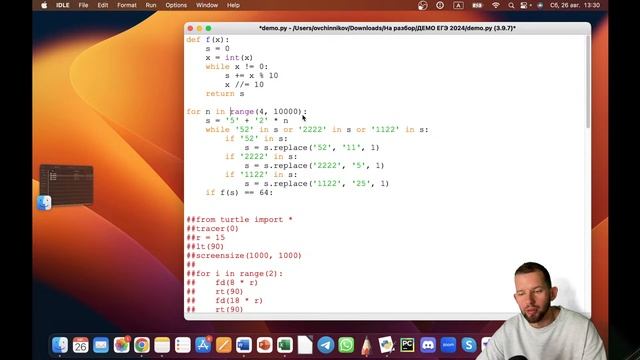Image resolution: width=640 pixels, height=360 pixels.
Task: Click the battery status icon
Action: [477, 5]
